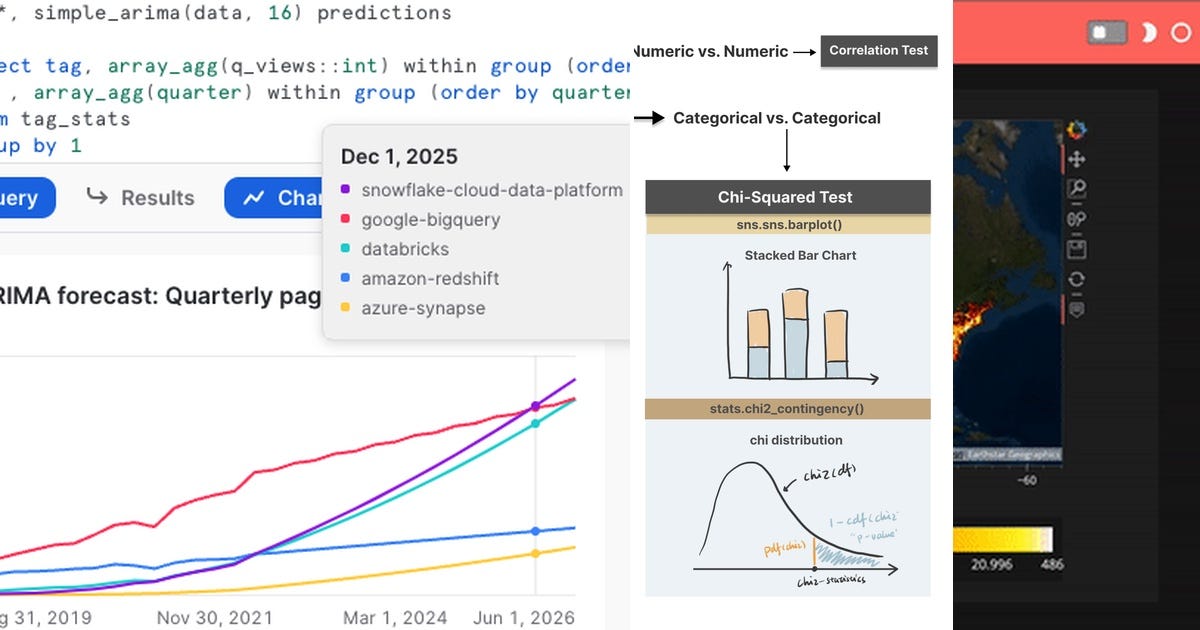The image size is (1200, 630).
Task: Click the snapshot/save icon in the map toolbar
Action: [1077, 248]
